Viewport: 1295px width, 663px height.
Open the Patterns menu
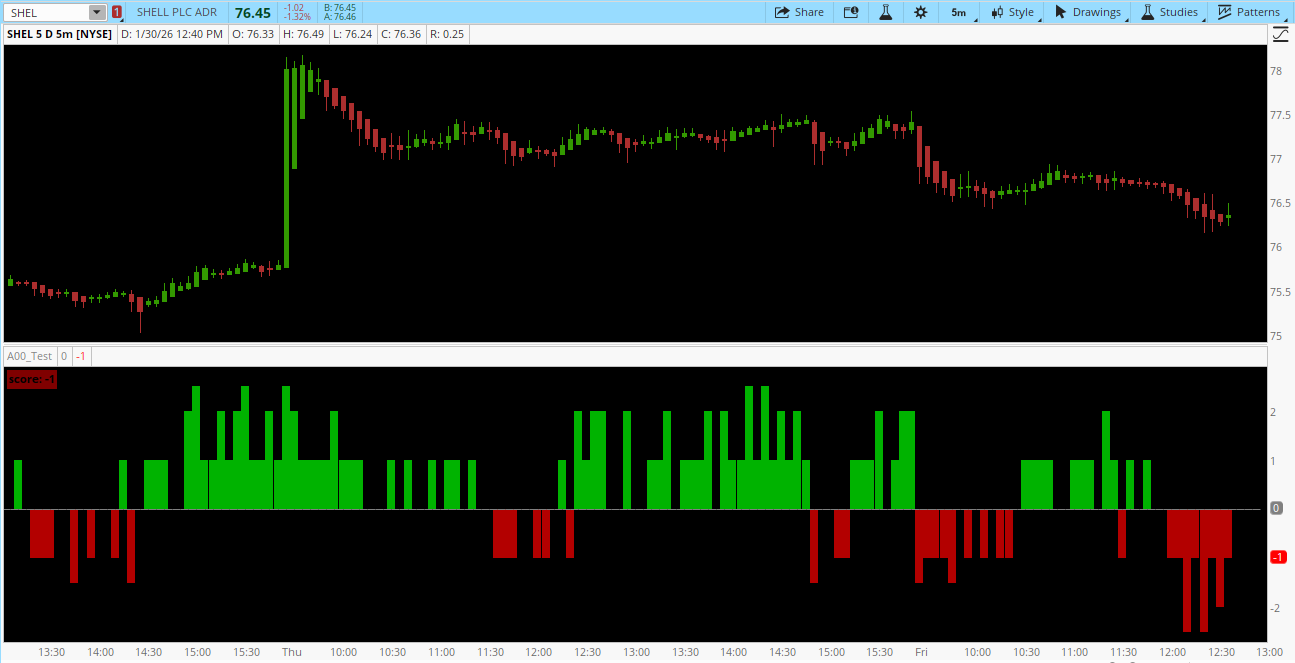point(1248,12)
